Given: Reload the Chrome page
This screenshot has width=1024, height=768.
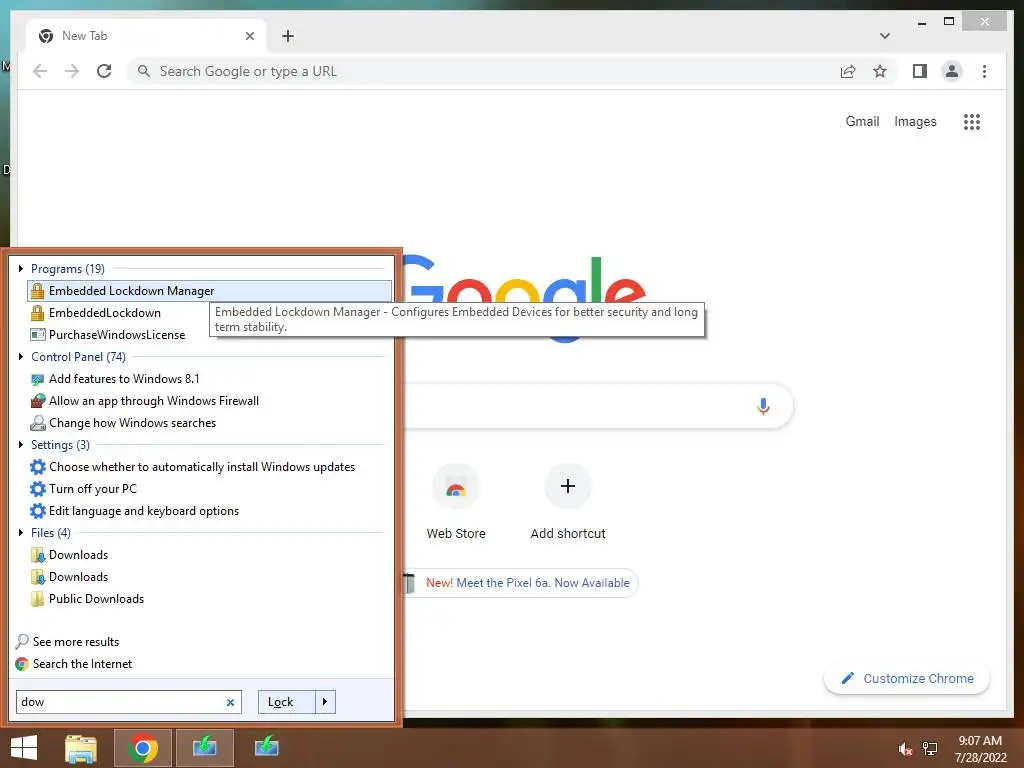Looking at the screenshot, I should click(104, 71).
